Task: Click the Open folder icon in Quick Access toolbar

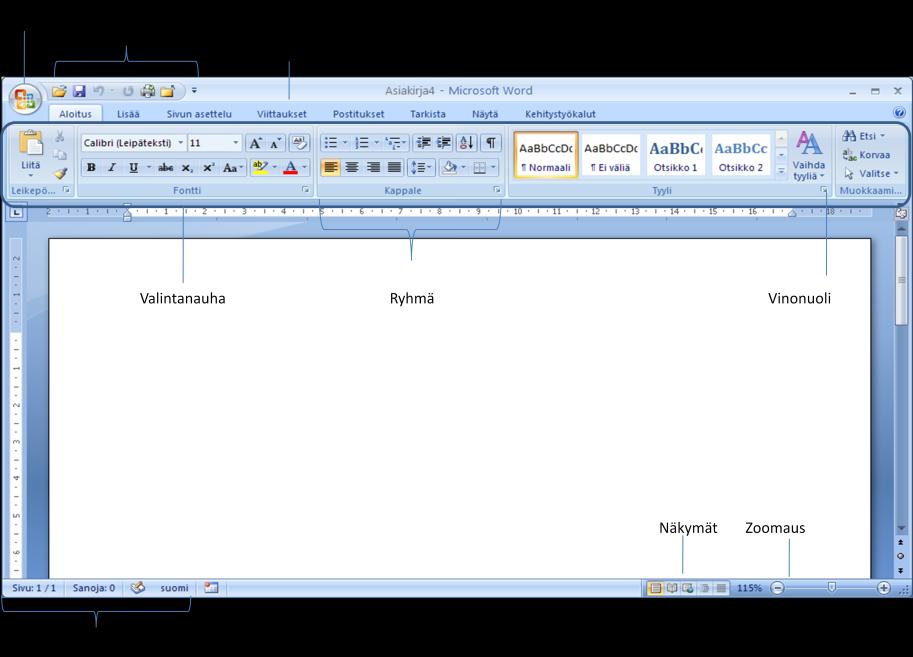Action: pos(59,91)
